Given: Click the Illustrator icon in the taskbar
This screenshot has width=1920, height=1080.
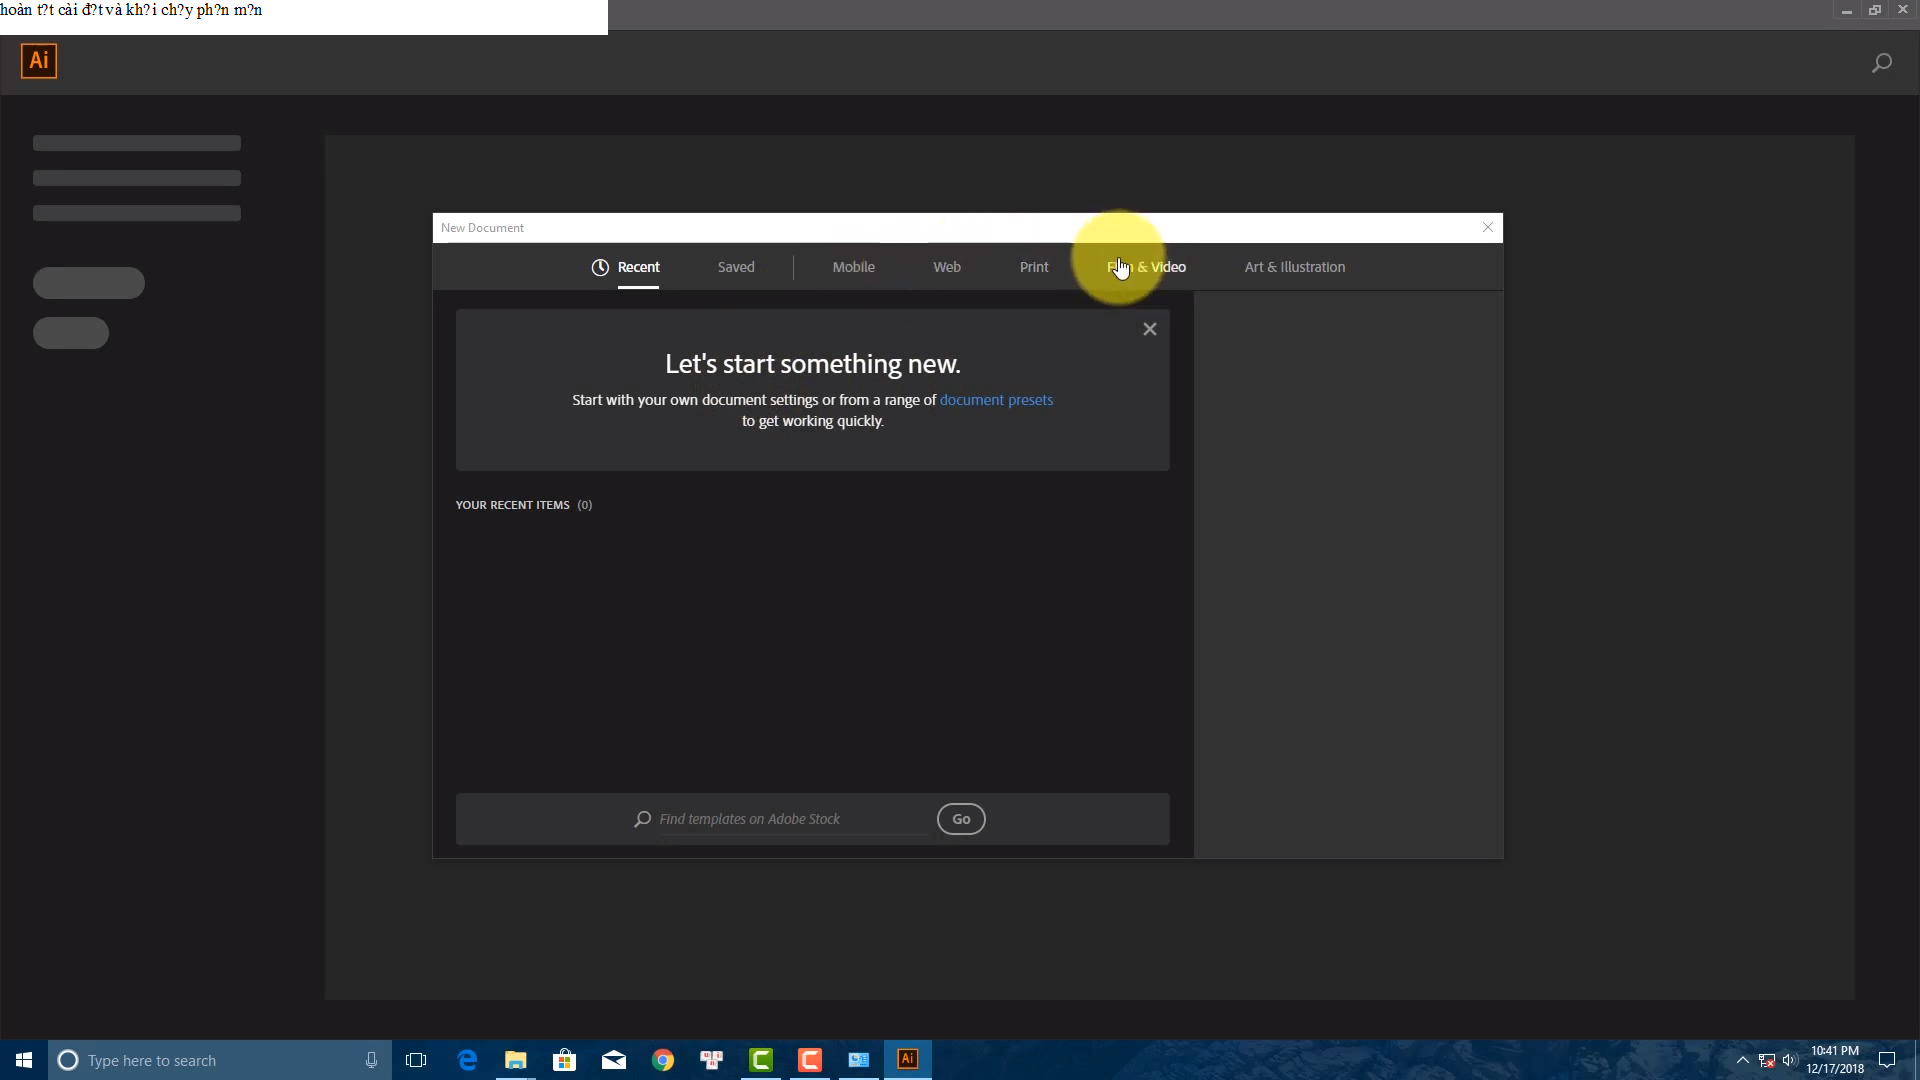Looking at the screenshot, I should click(907, 1060).
